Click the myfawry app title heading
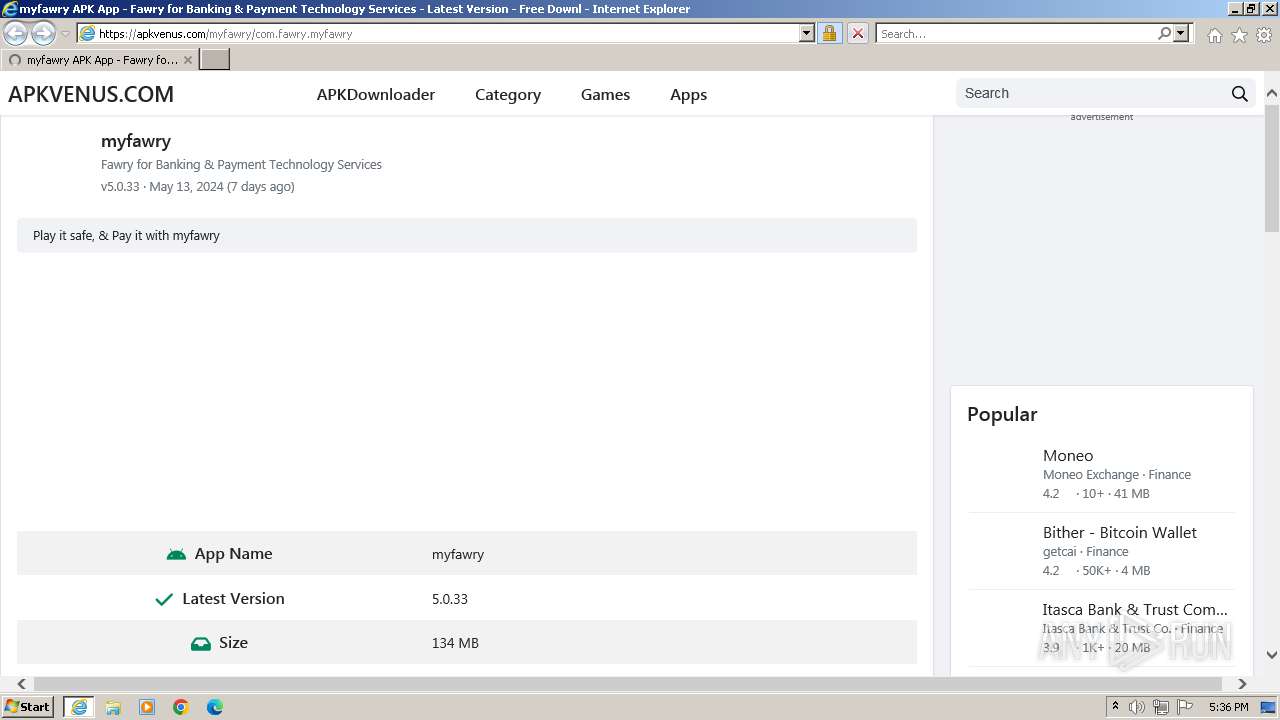The width and height of the screenshot is (1280, 720). pos(136,141)
